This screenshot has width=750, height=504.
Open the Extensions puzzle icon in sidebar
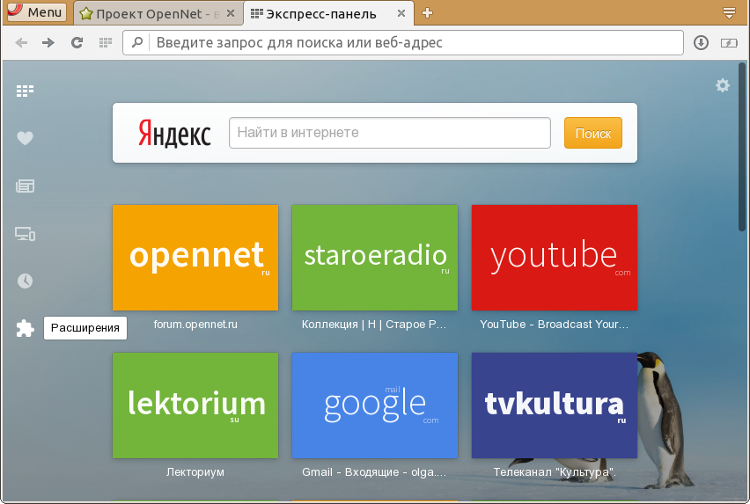25,328
